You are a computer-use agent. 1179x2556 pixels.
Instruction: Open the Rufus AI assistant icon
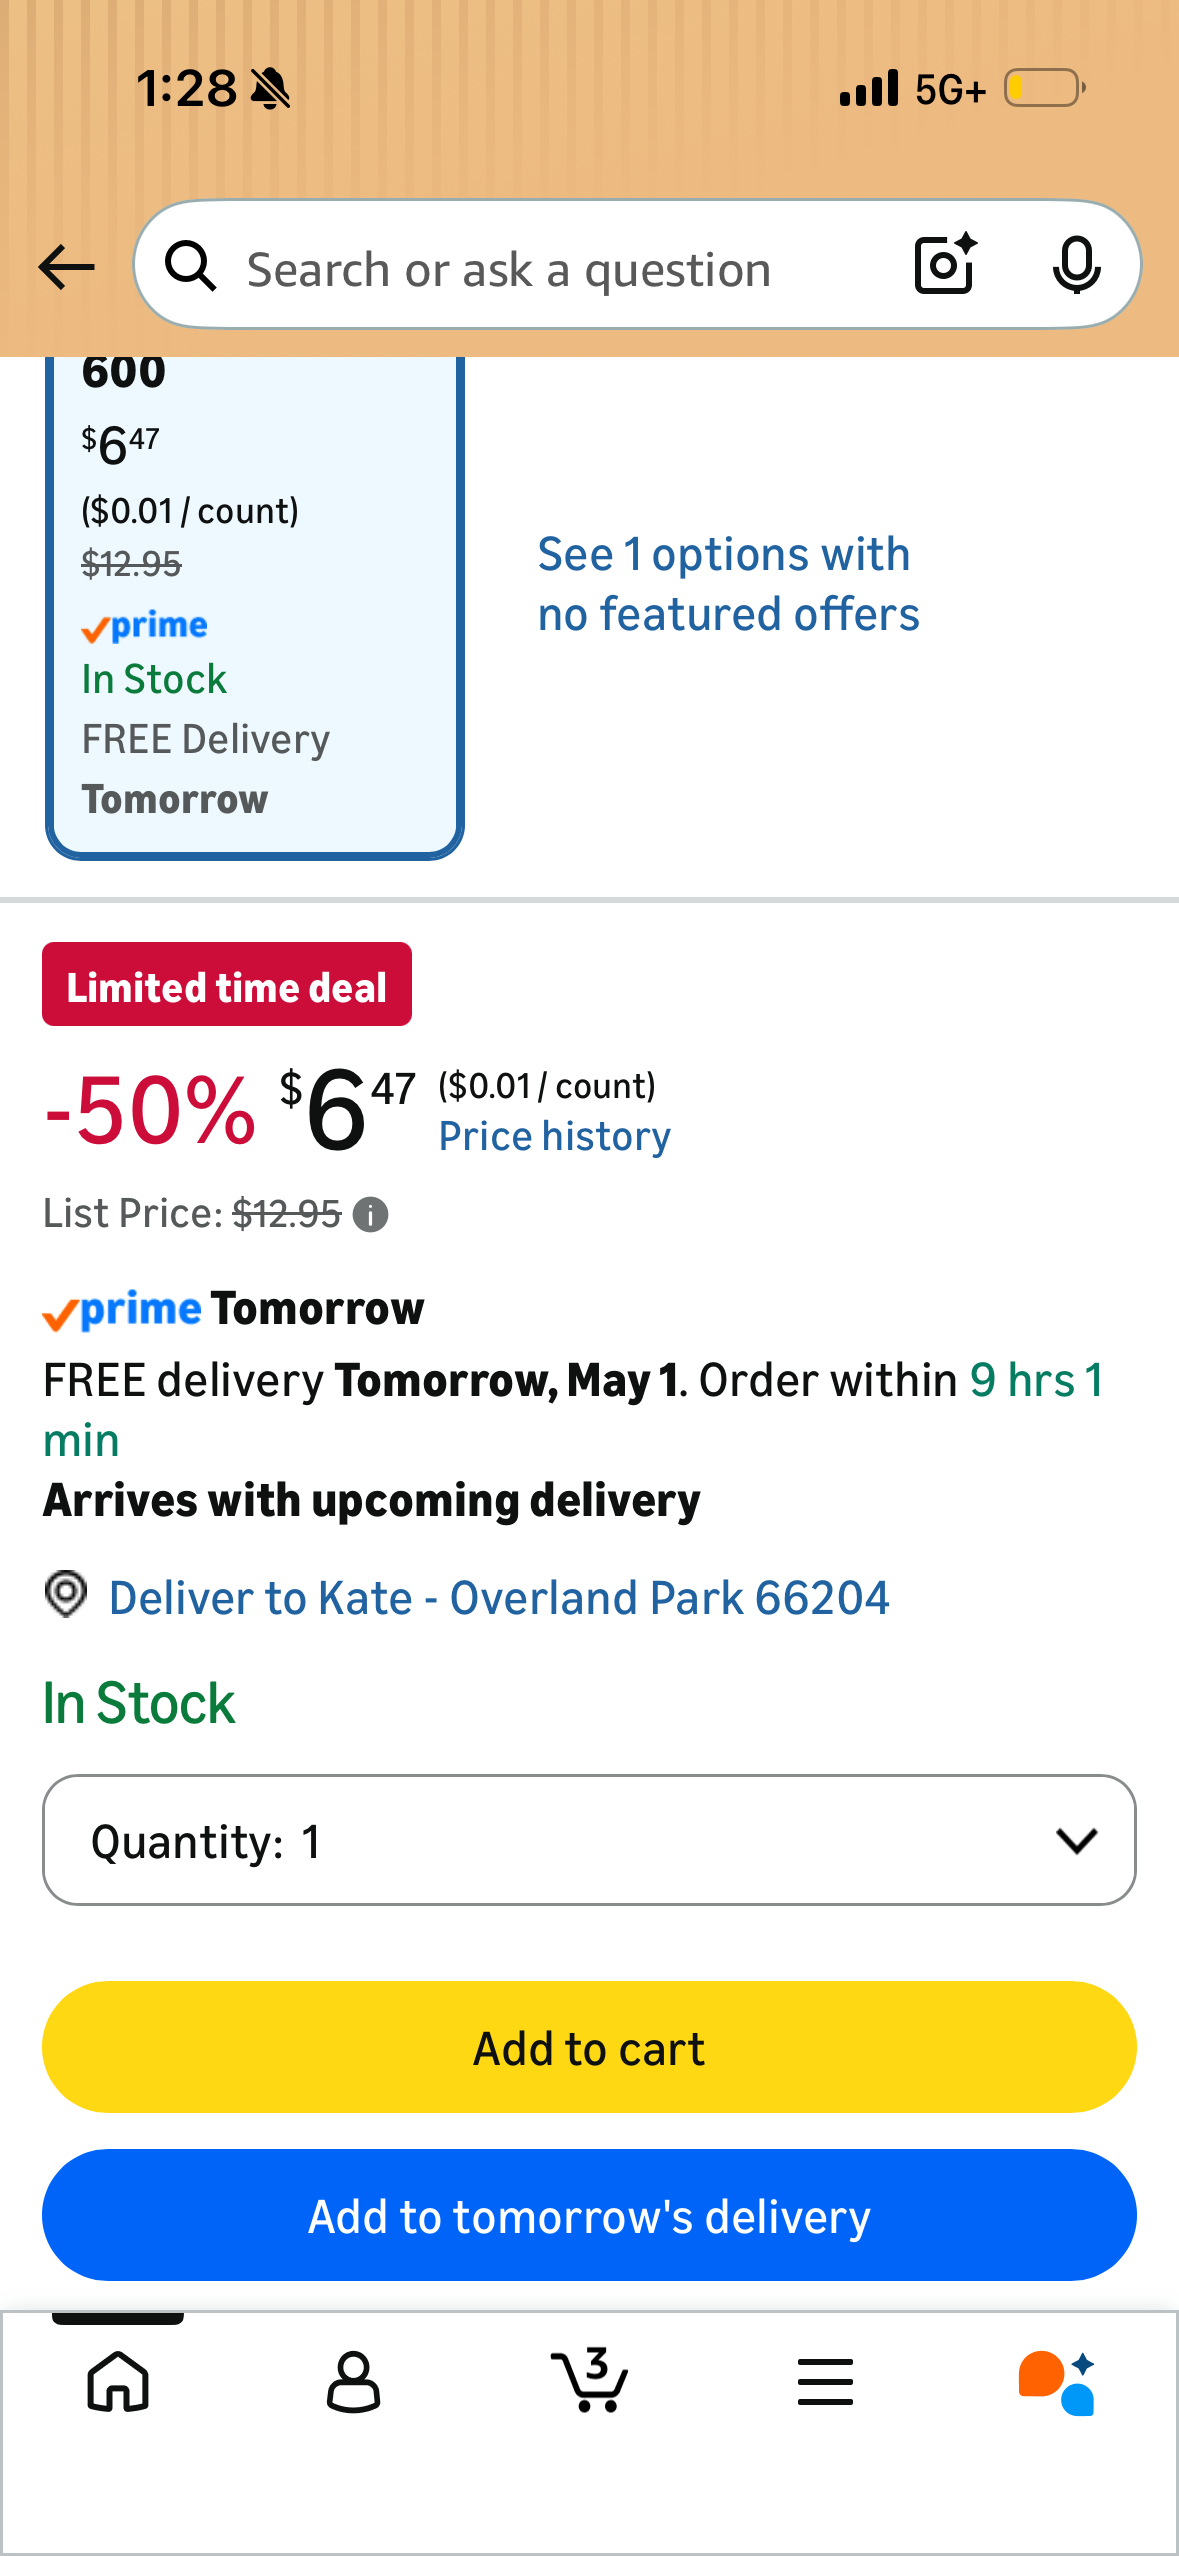(1057, 2382)
